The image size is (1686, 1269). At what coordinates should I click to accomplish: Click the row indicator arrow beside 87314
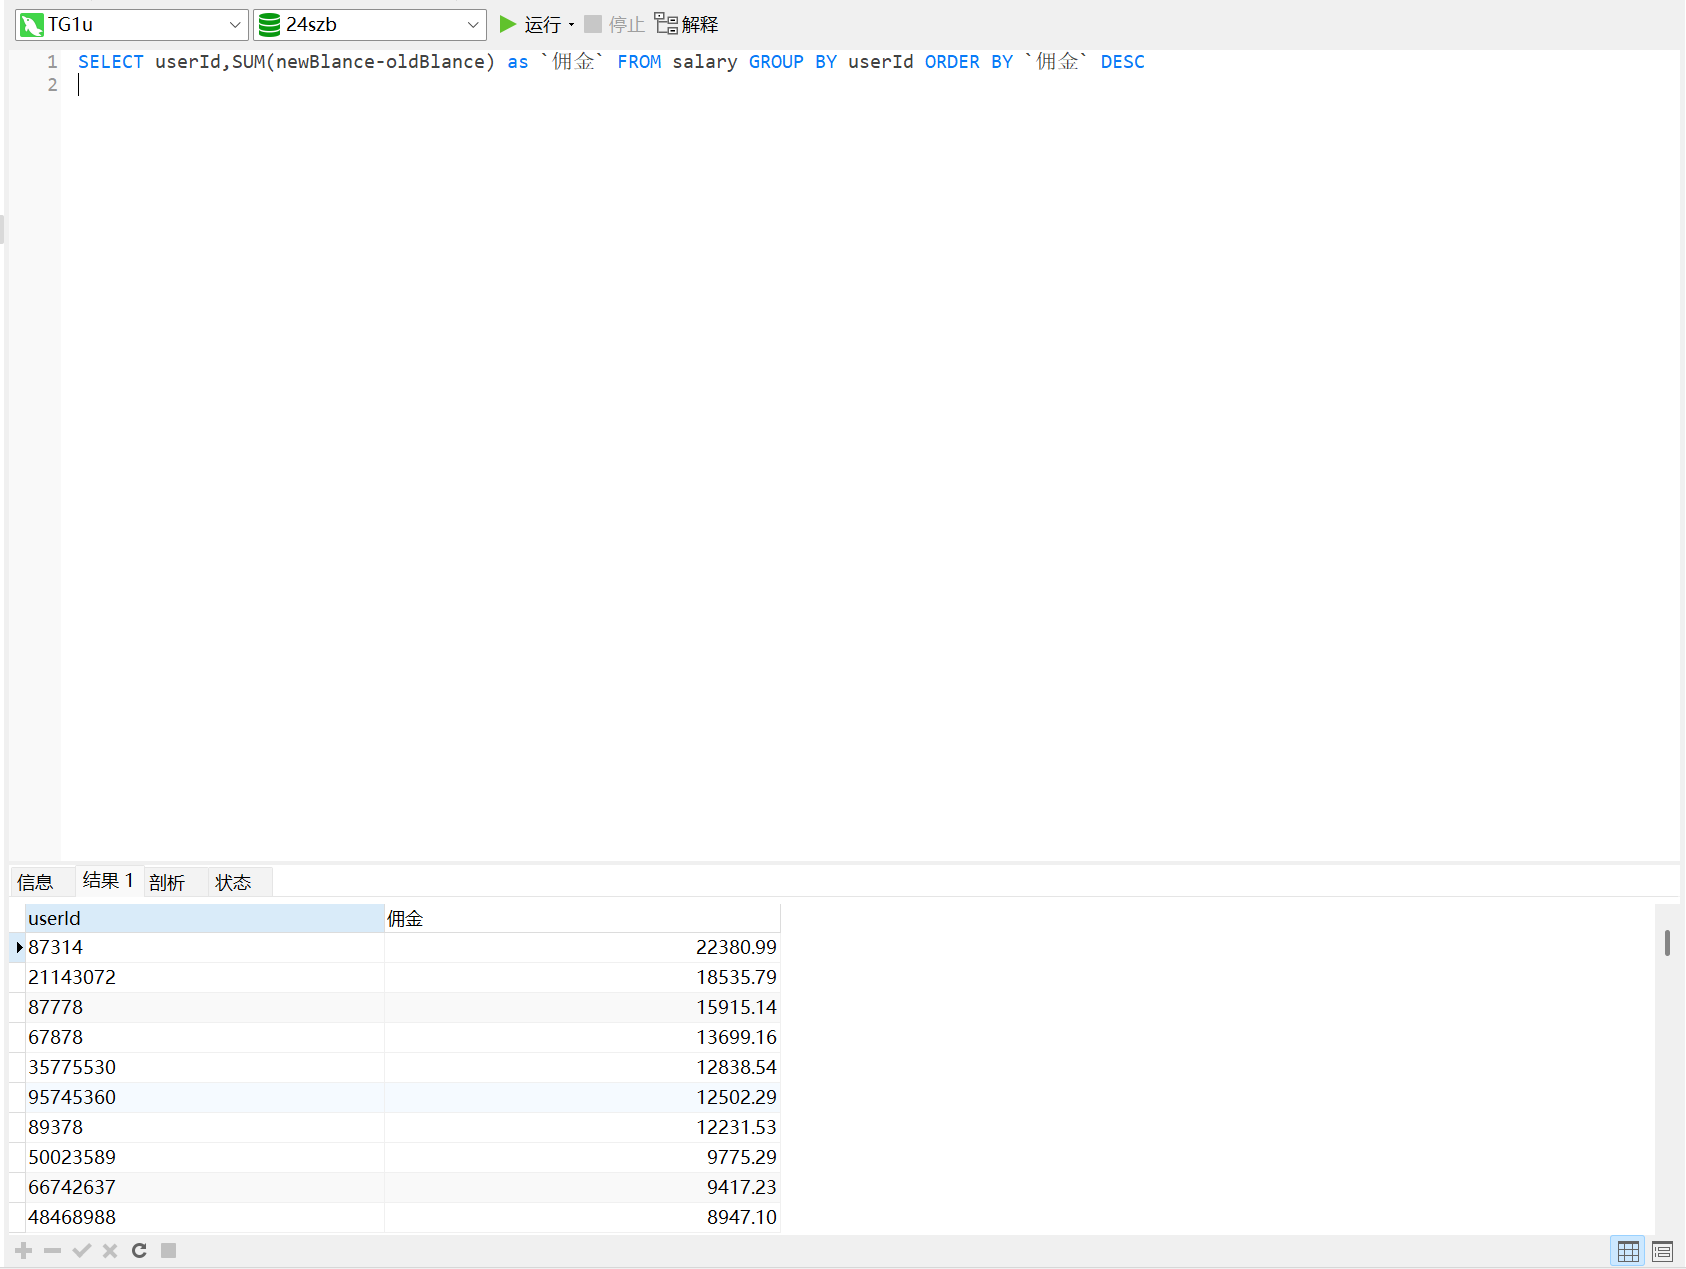click(19, 947)
